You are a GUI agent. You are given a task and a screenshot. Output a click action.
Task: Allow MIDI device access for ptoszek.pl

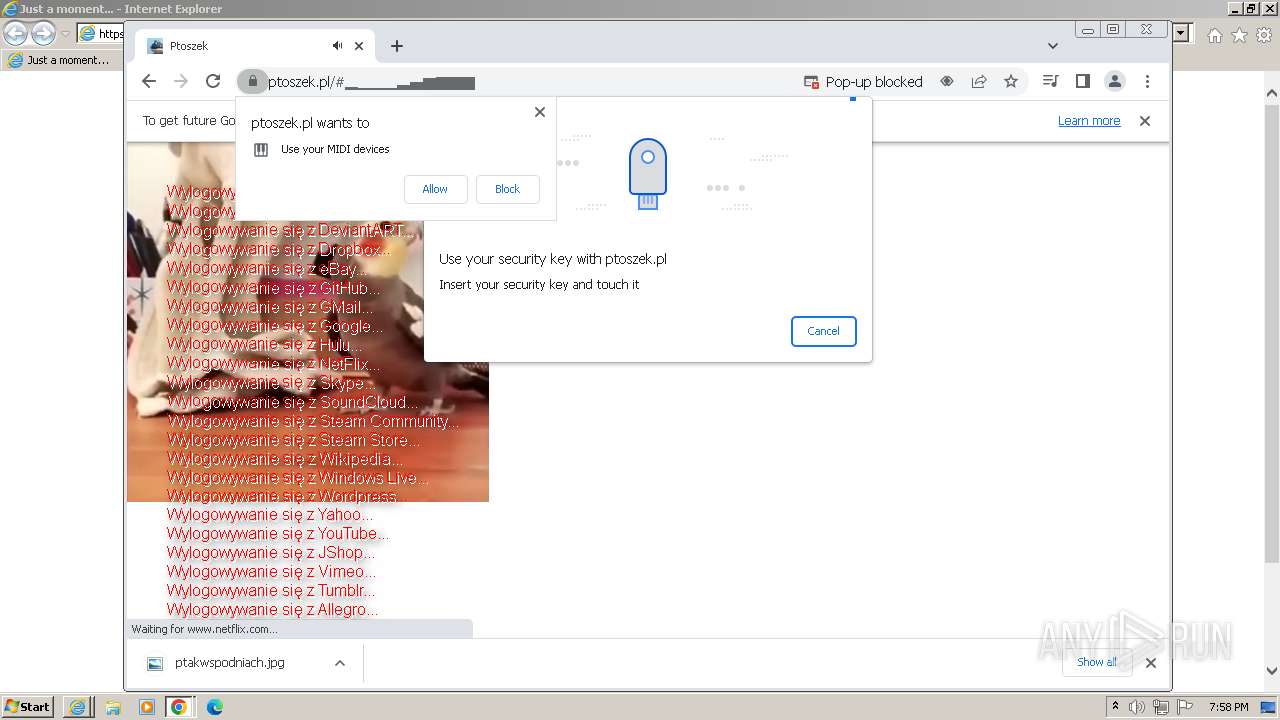click(435, 189)
